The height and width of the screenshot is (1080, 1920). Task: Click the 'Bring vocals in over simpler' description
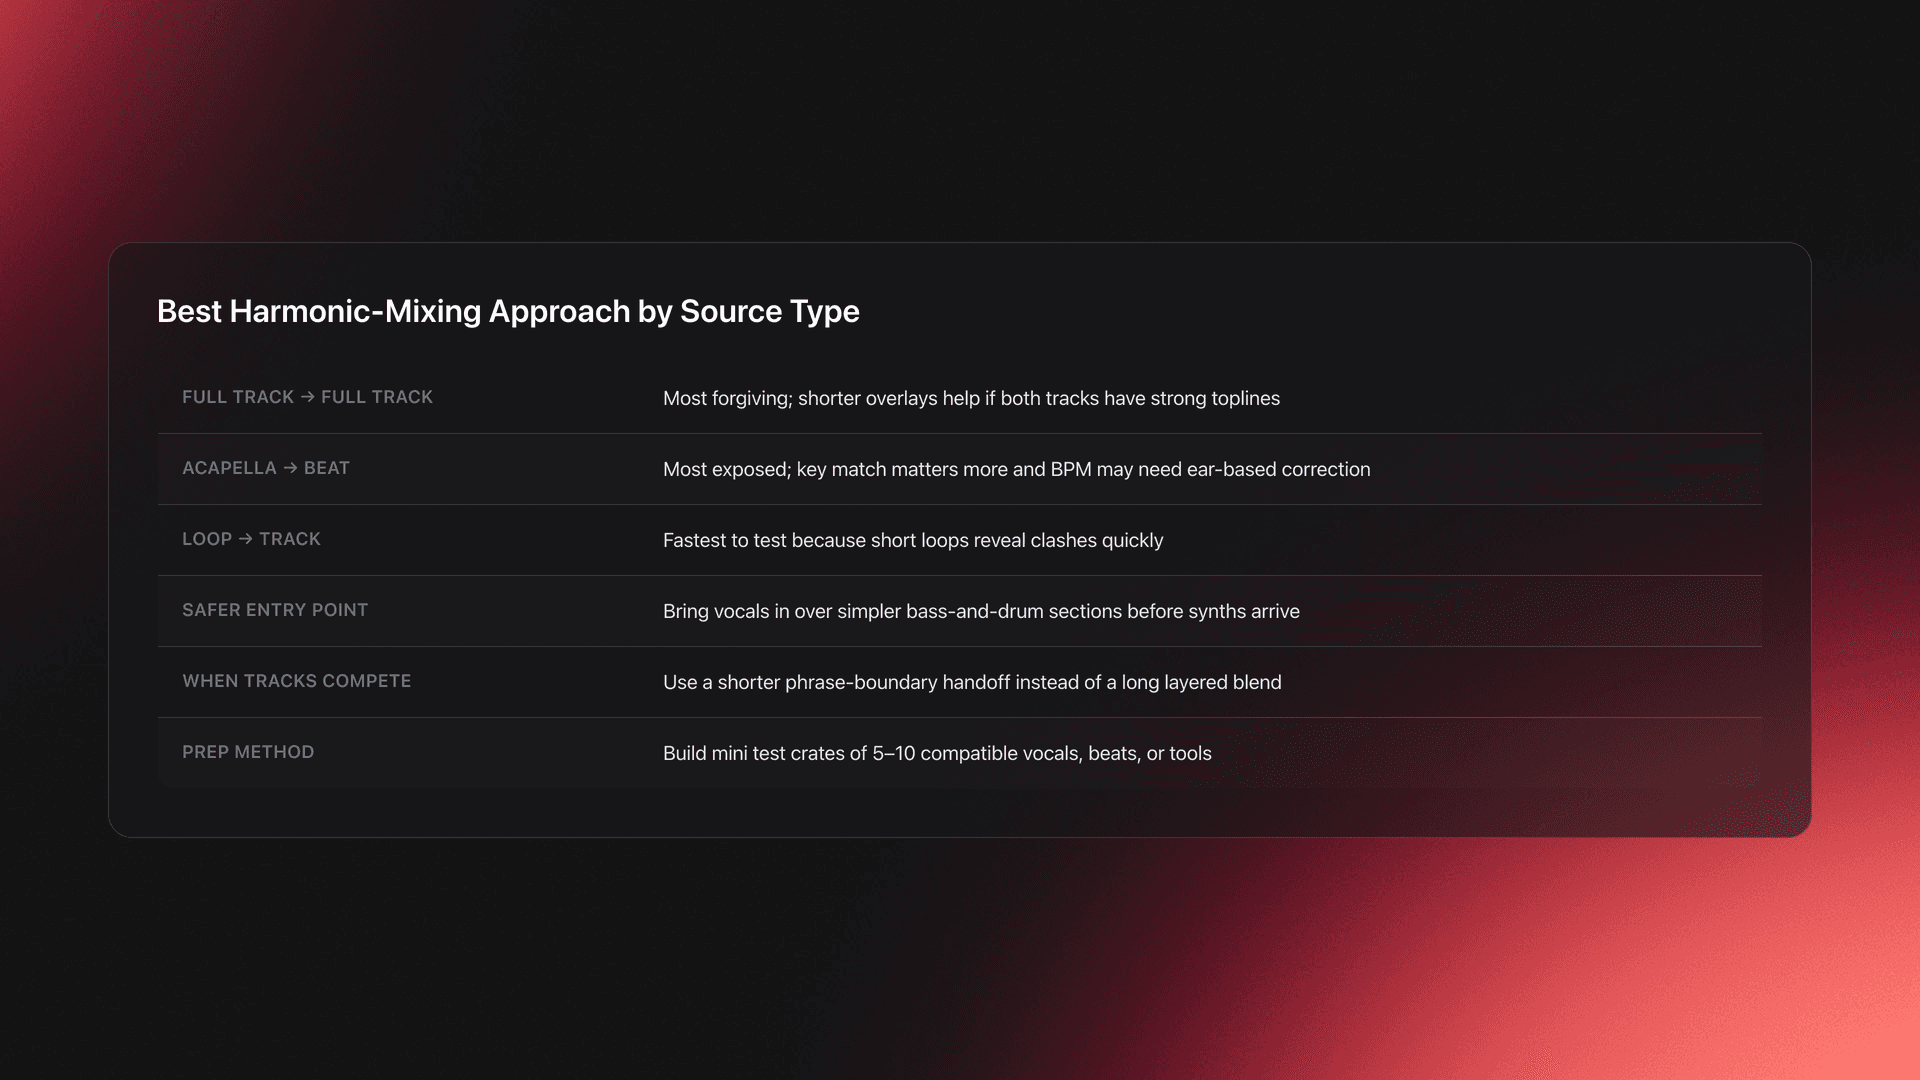[x=981, y=611]
